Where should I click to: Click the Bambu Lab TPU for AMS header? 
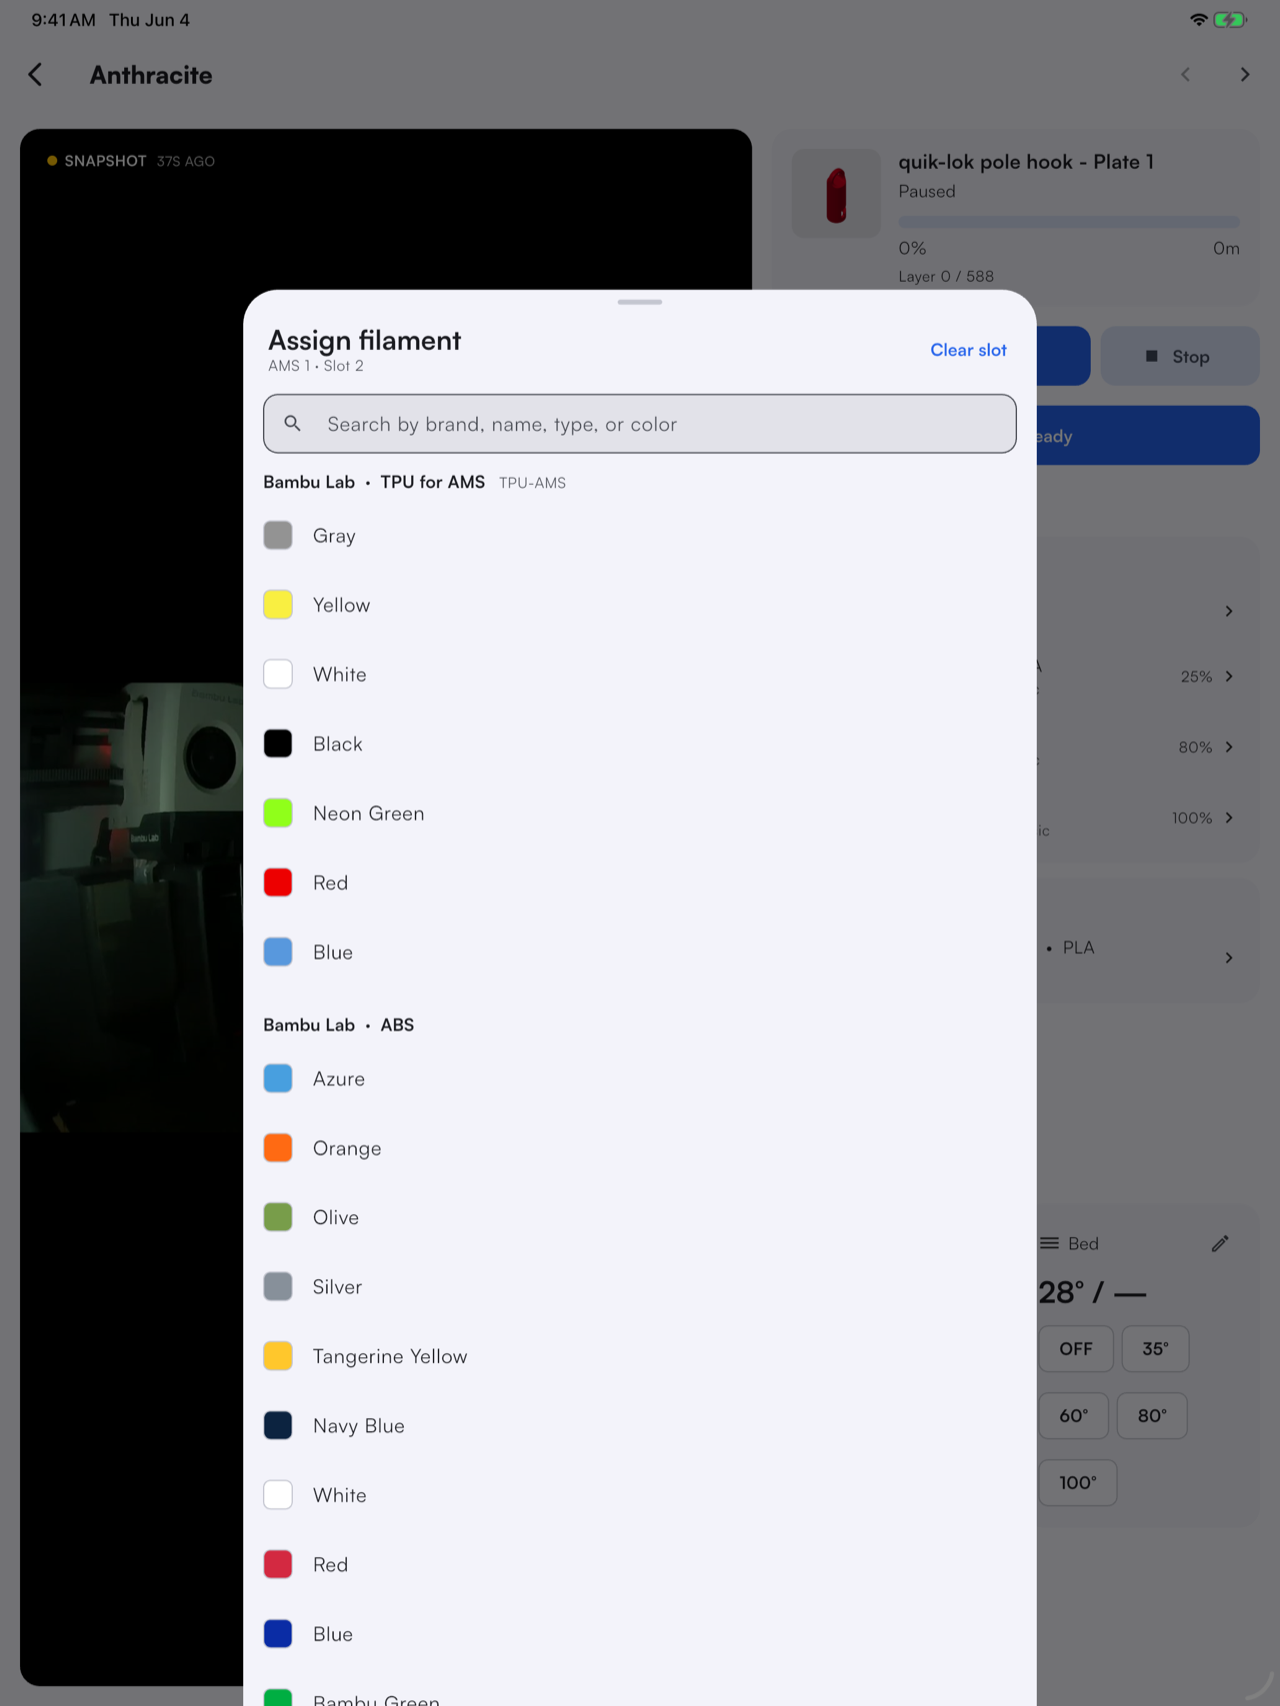(415, 482)
